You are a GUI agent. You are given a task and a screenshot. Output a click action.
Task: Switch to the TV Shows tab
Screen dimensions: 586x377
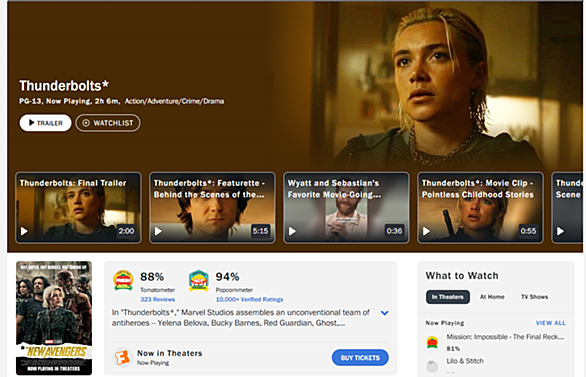point(534,297)
